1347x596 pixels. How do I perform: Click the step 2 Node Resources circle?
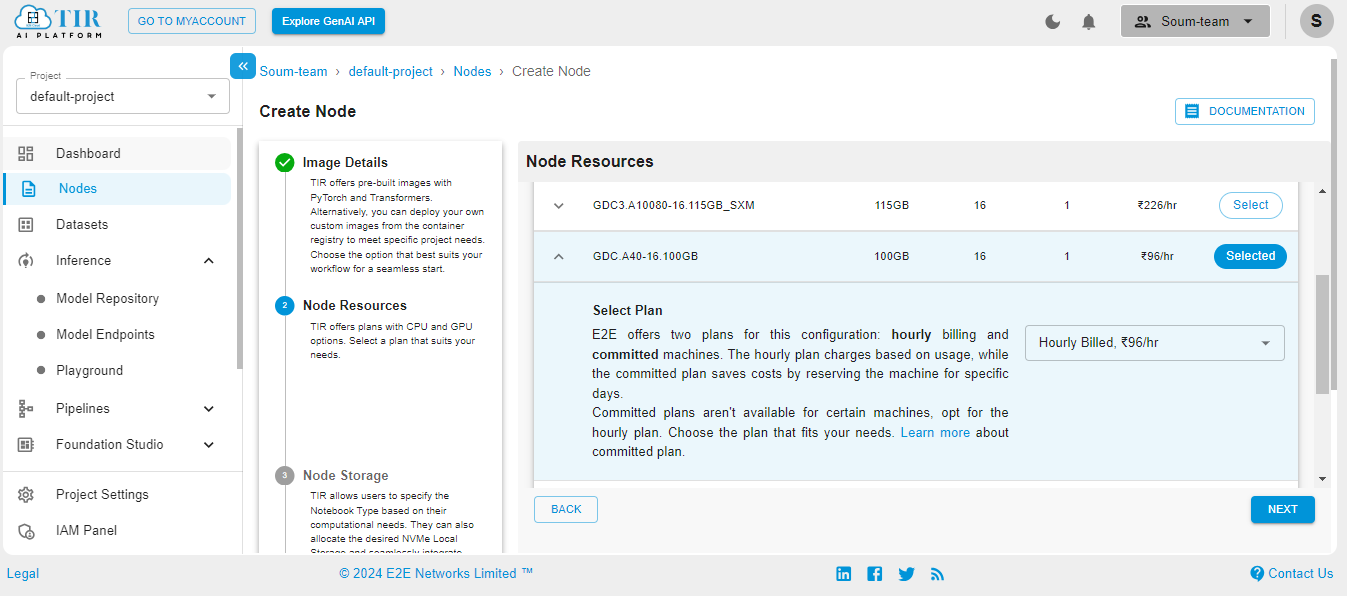[285, 306]
